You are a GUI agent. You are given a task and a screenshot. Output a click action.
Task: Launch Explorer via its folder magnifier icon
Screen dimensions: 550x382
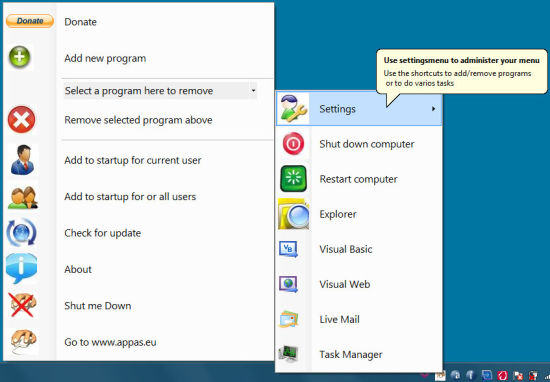(294, 214)
